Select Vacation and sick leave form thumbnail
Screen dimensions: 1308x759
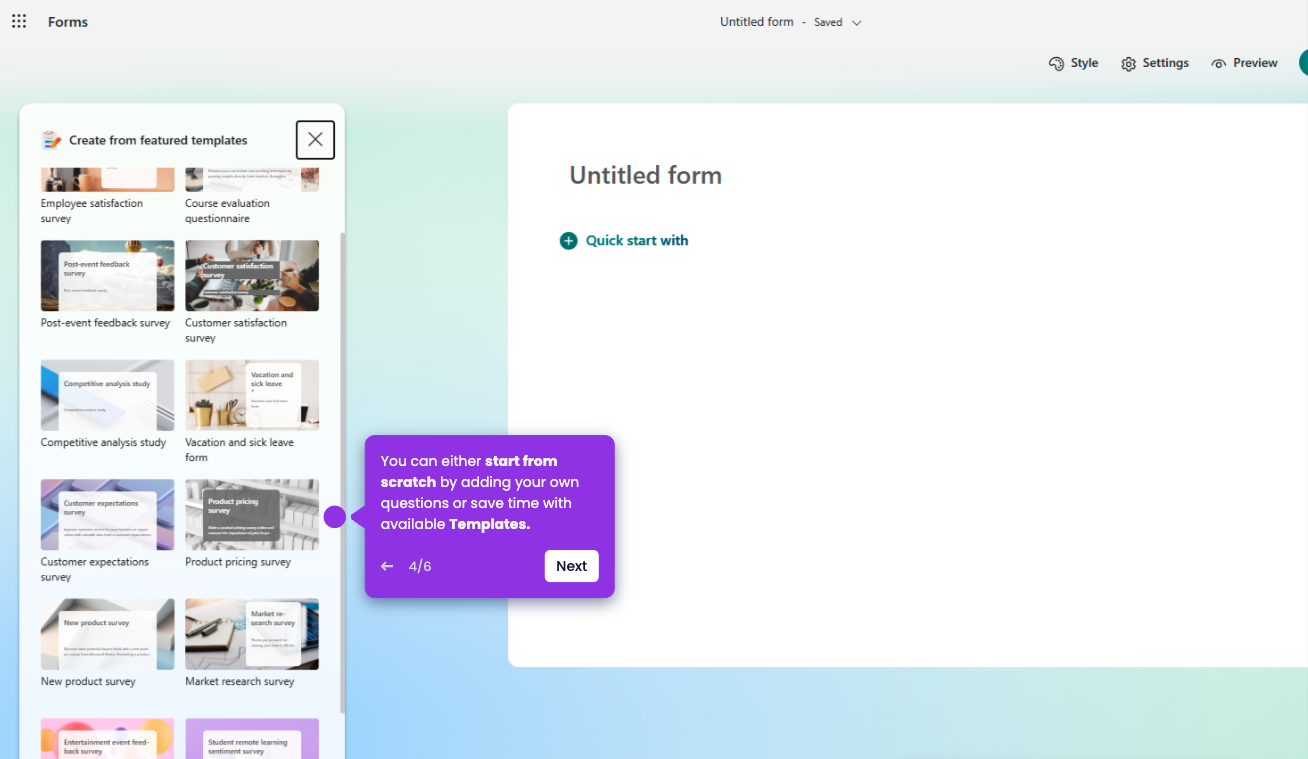[x=252, y=395]
